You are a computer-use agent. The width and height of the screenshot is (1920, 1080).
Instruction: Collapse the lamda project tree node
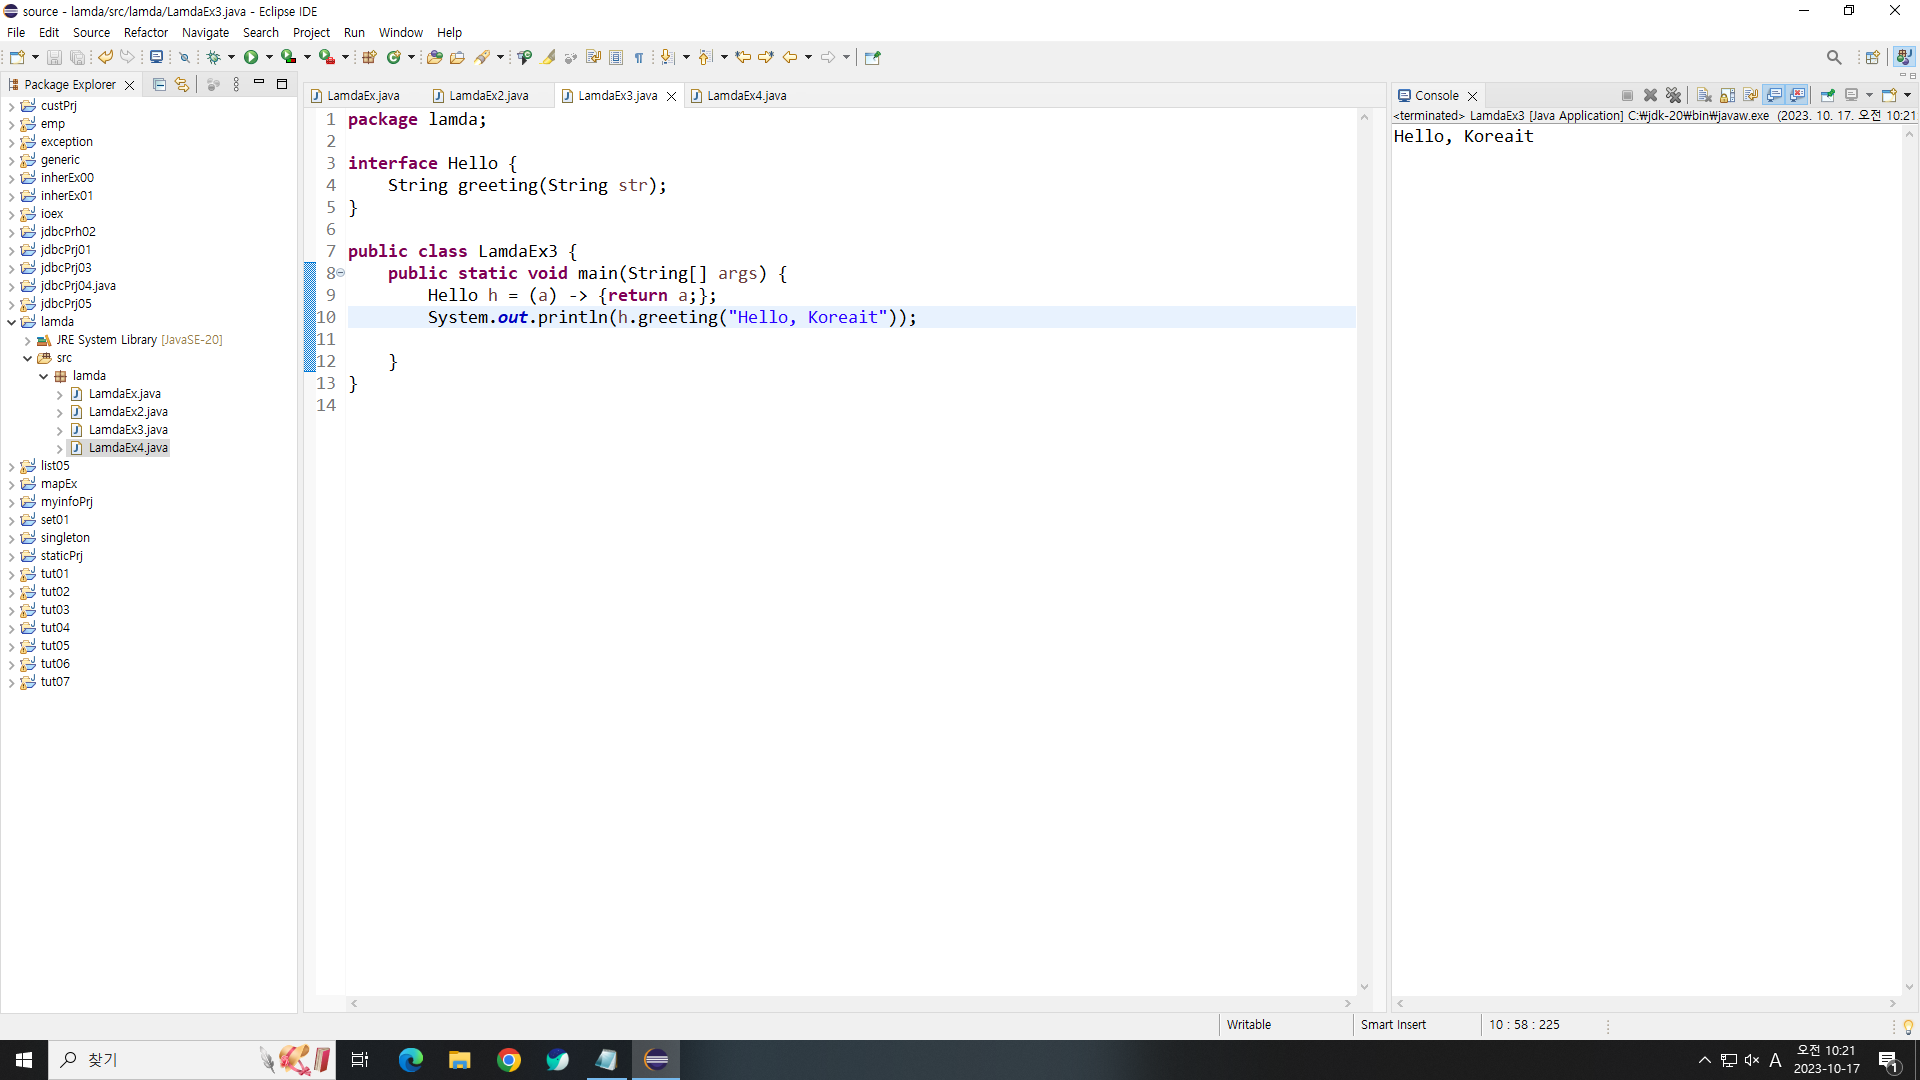pyautogui.click(x=12, y=322)
